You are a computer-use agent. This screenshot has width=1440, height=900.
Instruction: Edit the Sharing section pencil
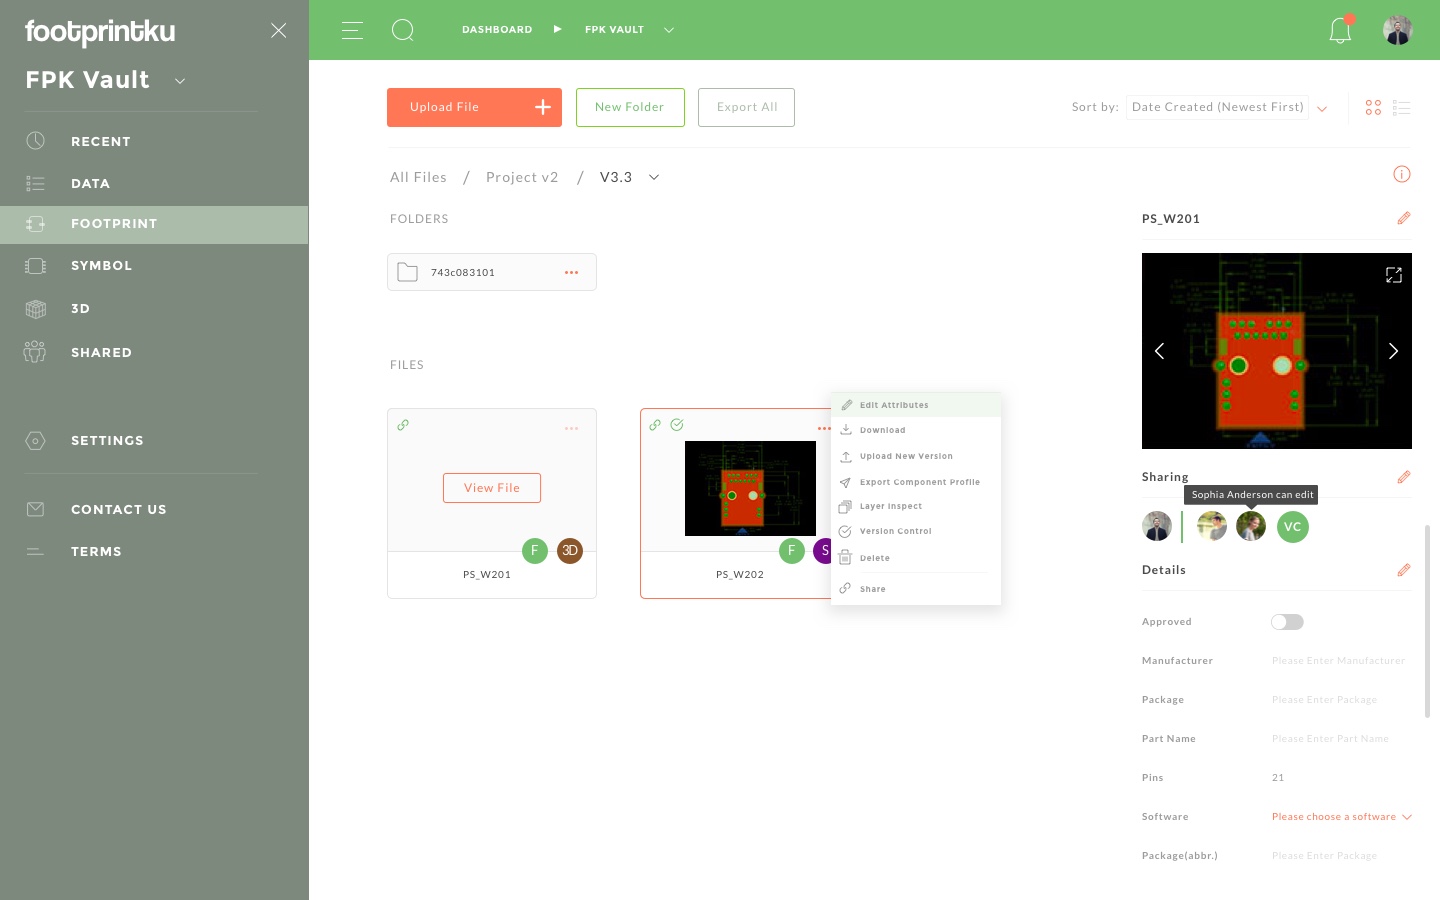1404,477
